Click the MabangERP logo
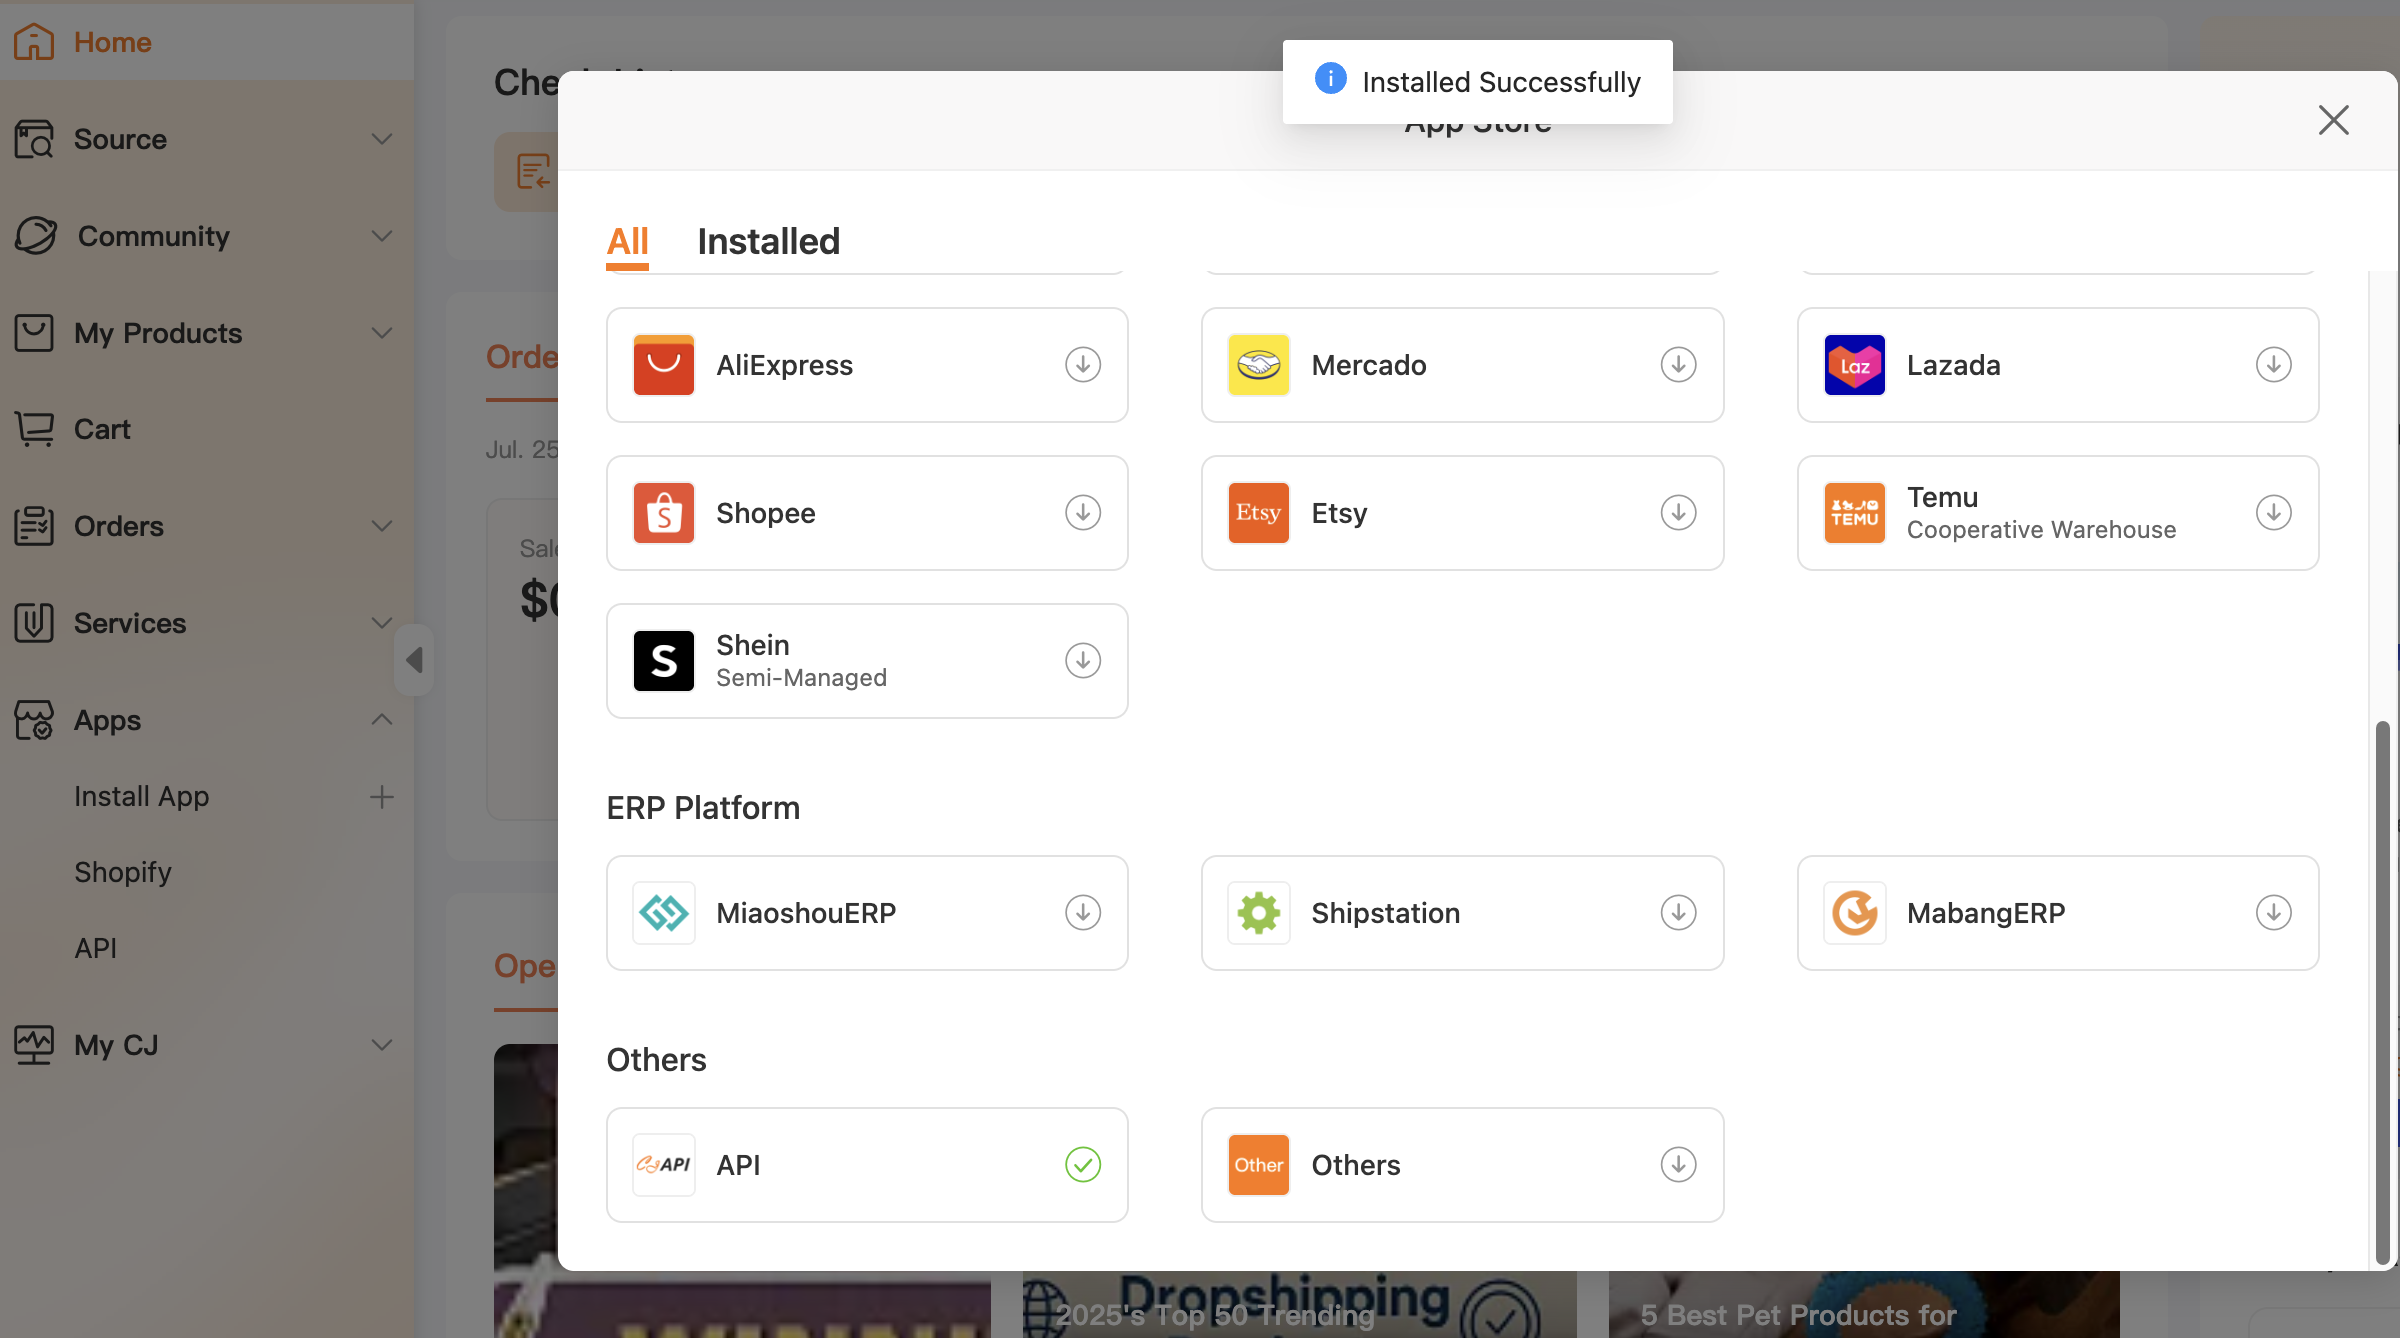2400x1338 pixels. (1855, 913)
